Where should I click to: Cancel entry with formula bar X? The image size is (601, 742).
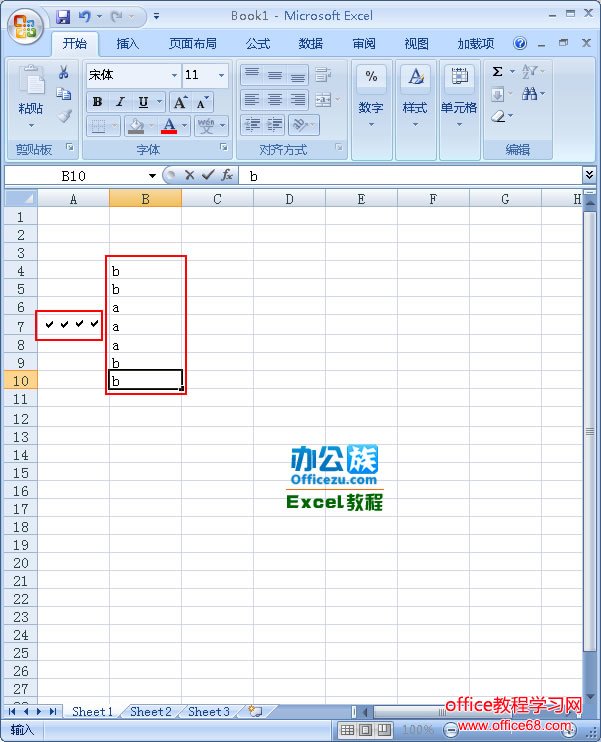(189, 176)
